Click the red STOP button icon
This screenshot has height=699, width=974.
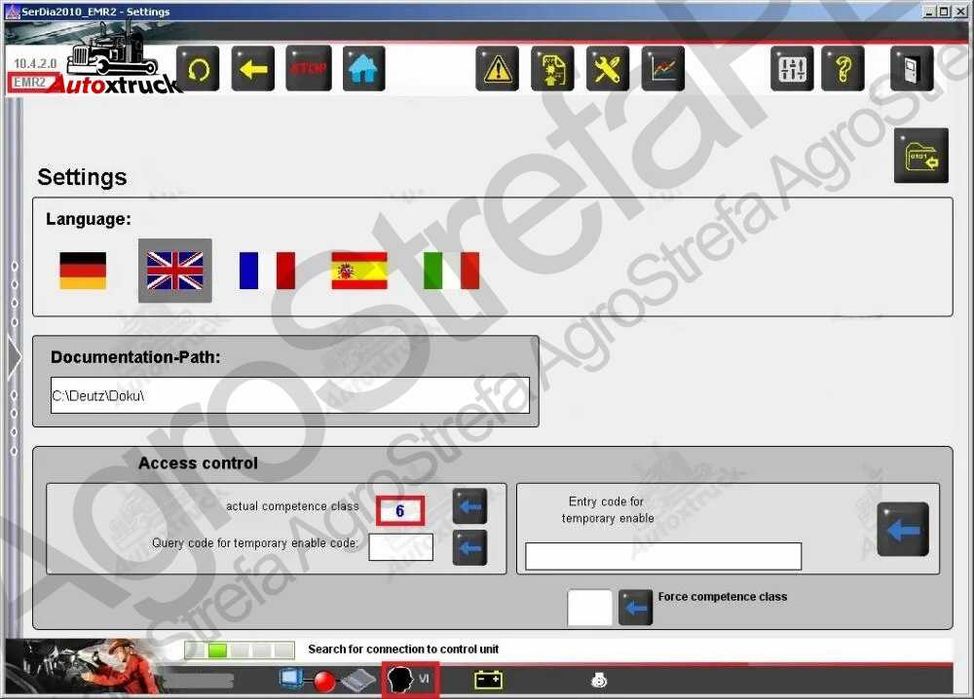(x=308, y=69)
